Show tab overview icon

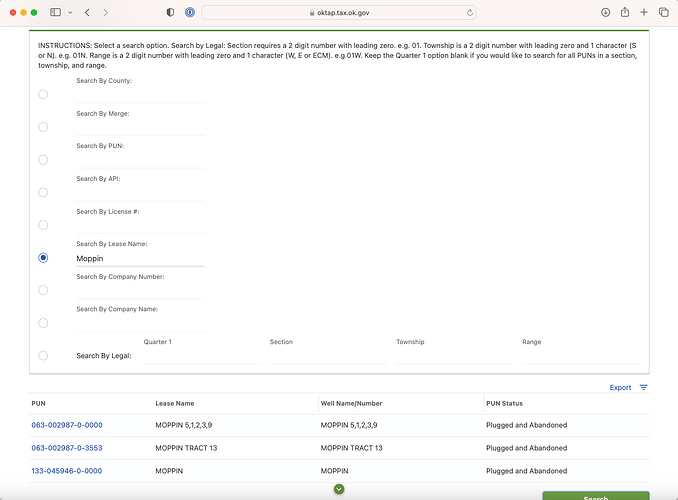pyautogui.click(x=663, y=13)
